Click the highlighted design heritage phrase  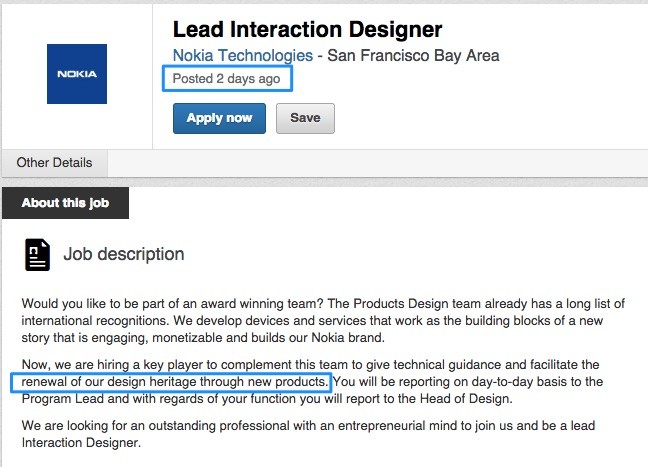[x=169, y=383]
